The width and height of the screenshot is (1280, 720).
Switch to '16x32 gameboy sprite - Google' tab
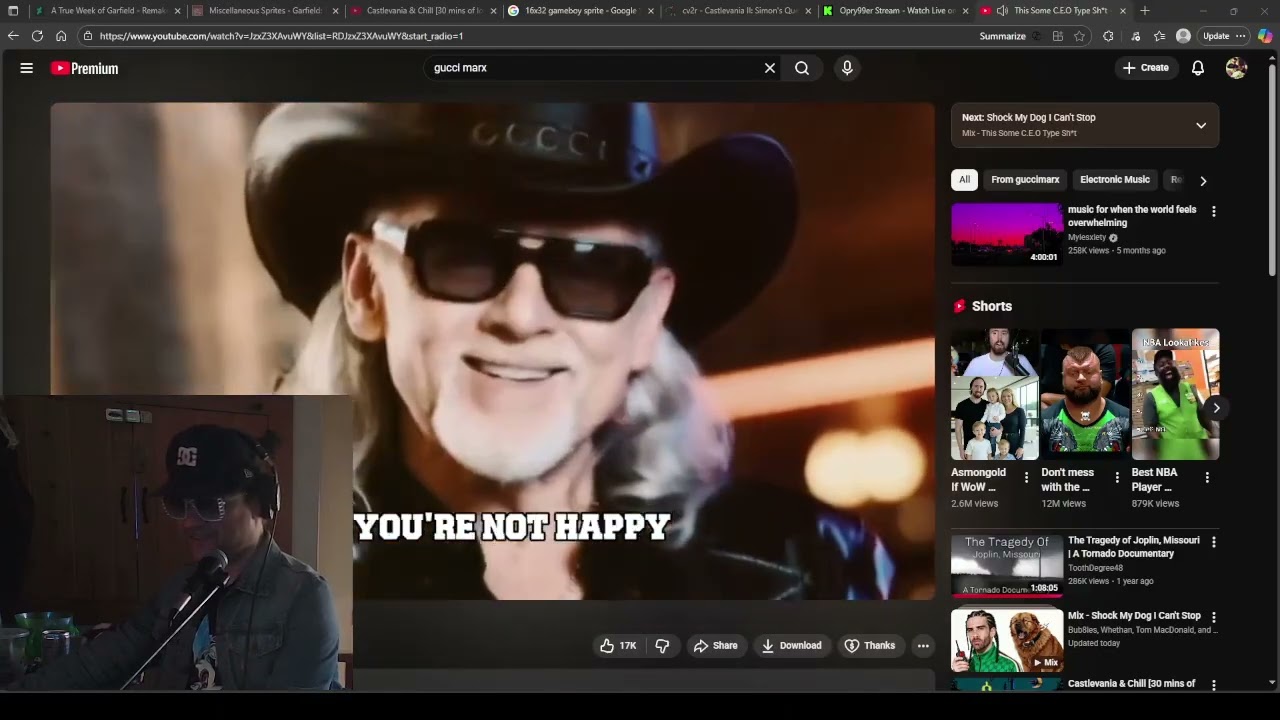tap(581, 11)
